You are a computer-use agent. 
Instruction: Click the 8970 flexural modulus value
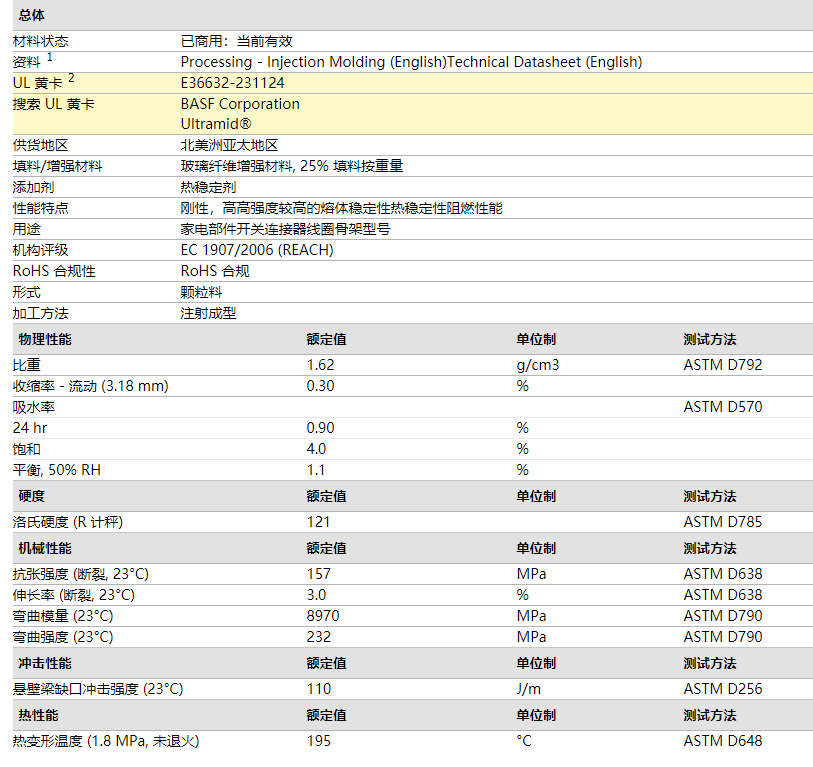323,616
